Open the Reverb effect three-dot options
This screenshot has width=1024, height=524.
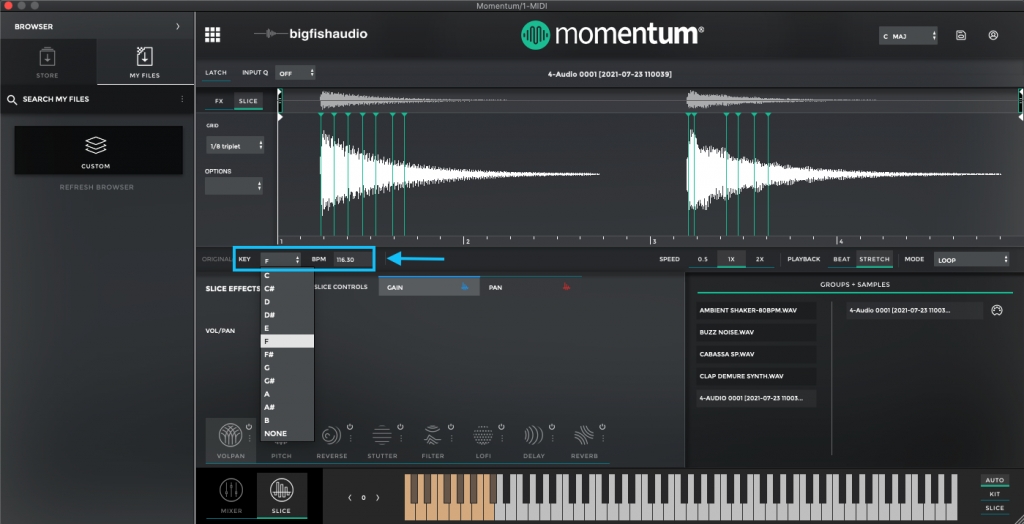[x=601, y=438]
